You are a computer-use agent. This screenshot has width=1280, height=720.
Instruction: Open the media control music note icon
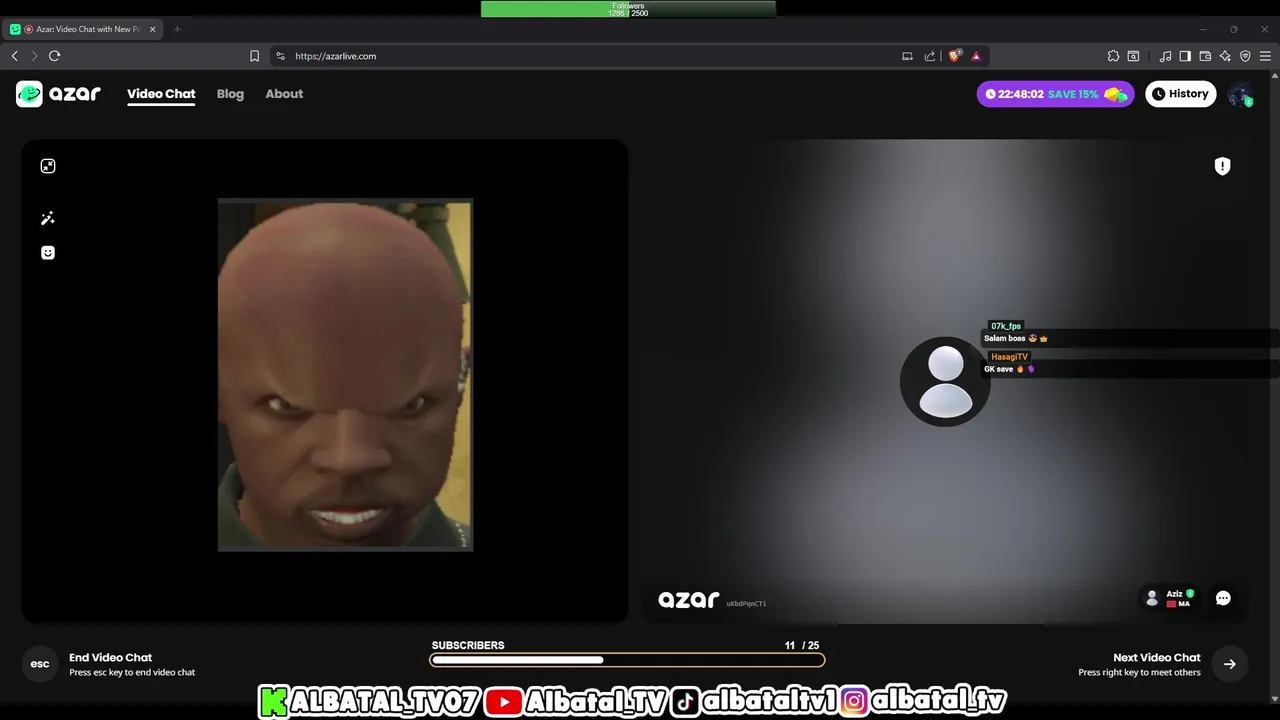tap(1165, 56)
